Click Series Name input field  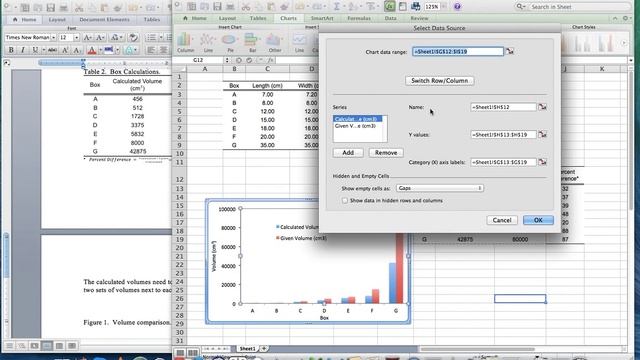pos(503,107)
